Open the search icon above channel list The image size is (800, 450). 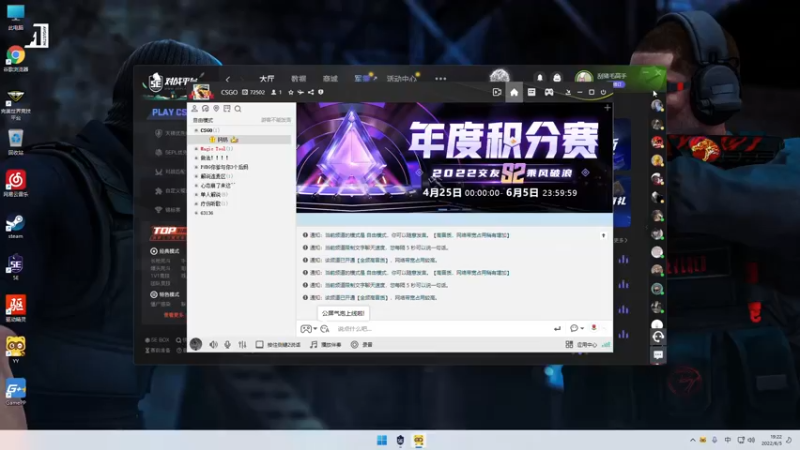pos(238,109)
